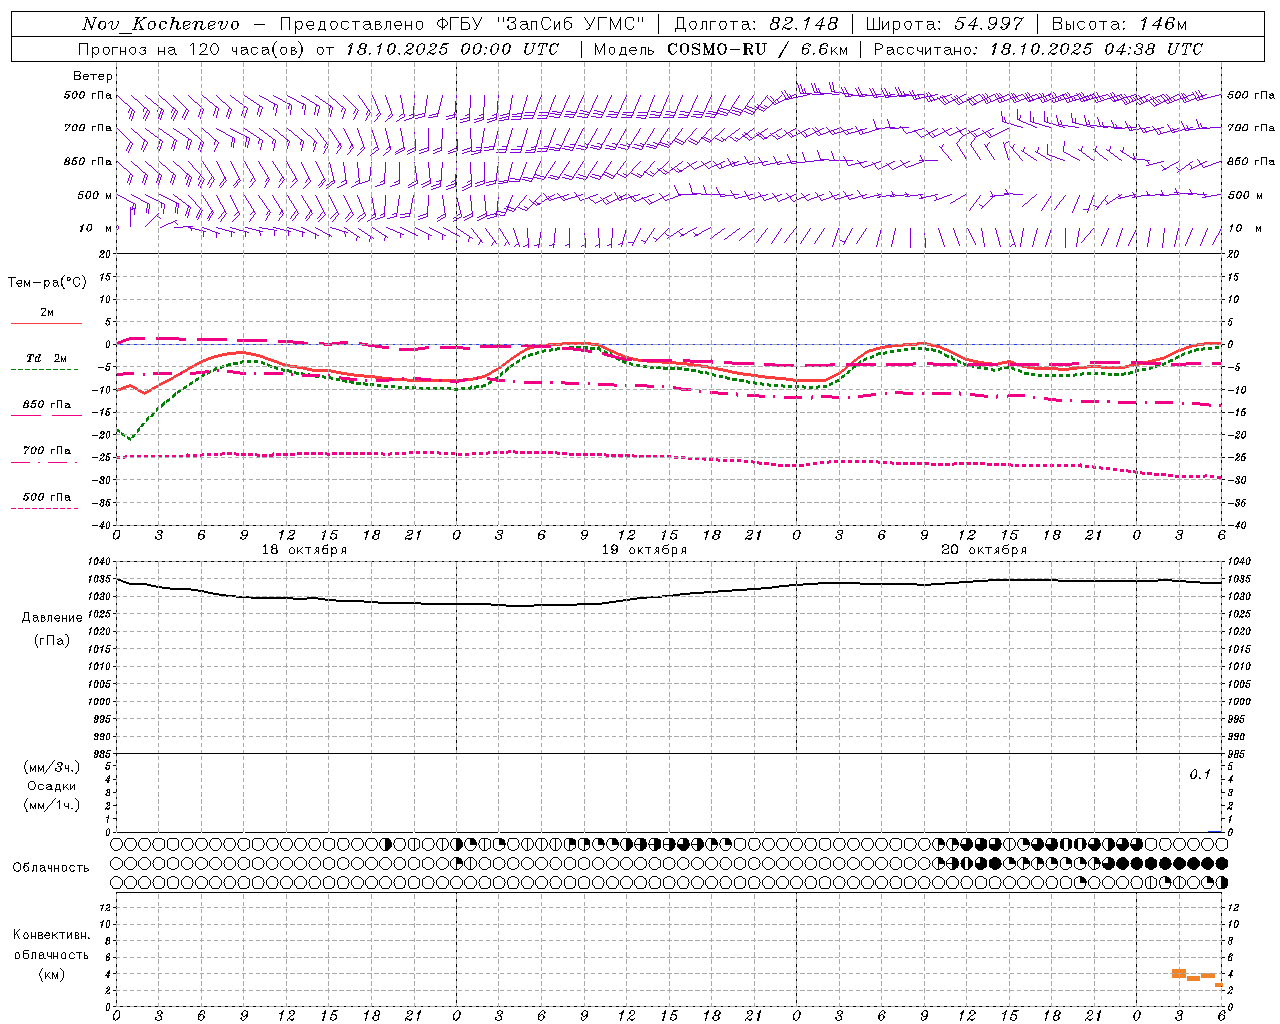This screenshot has height=1024, width=1280.
Task: Click the date label "19 октября"
Action: pos(645,550)
